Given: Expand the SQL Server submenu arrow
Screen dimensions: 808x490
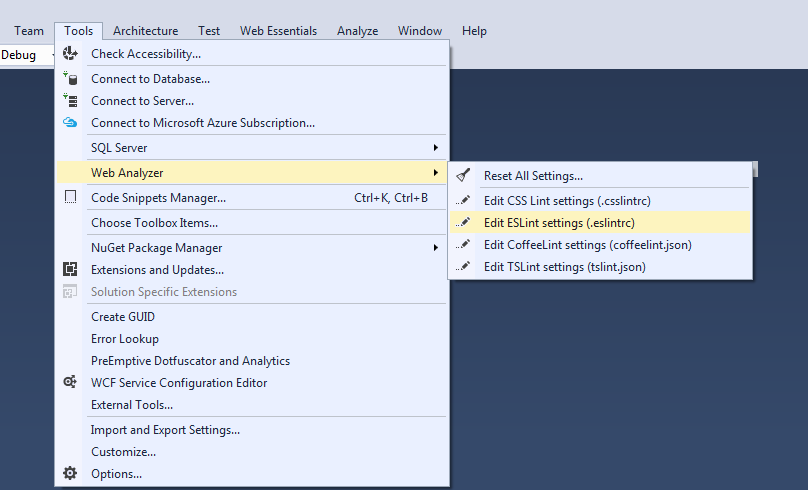Looking at the screenshot, I should click(x=436, y=147).
